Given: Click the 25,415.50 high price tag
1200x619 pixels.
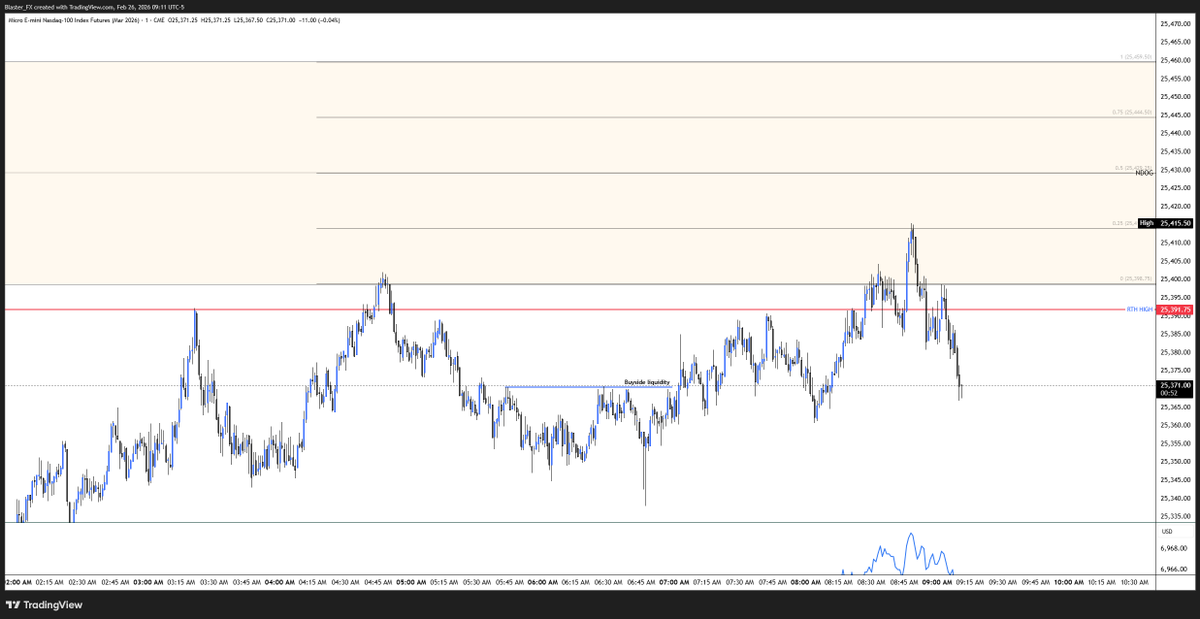Looking at the screenshot, I should 1173,223.
